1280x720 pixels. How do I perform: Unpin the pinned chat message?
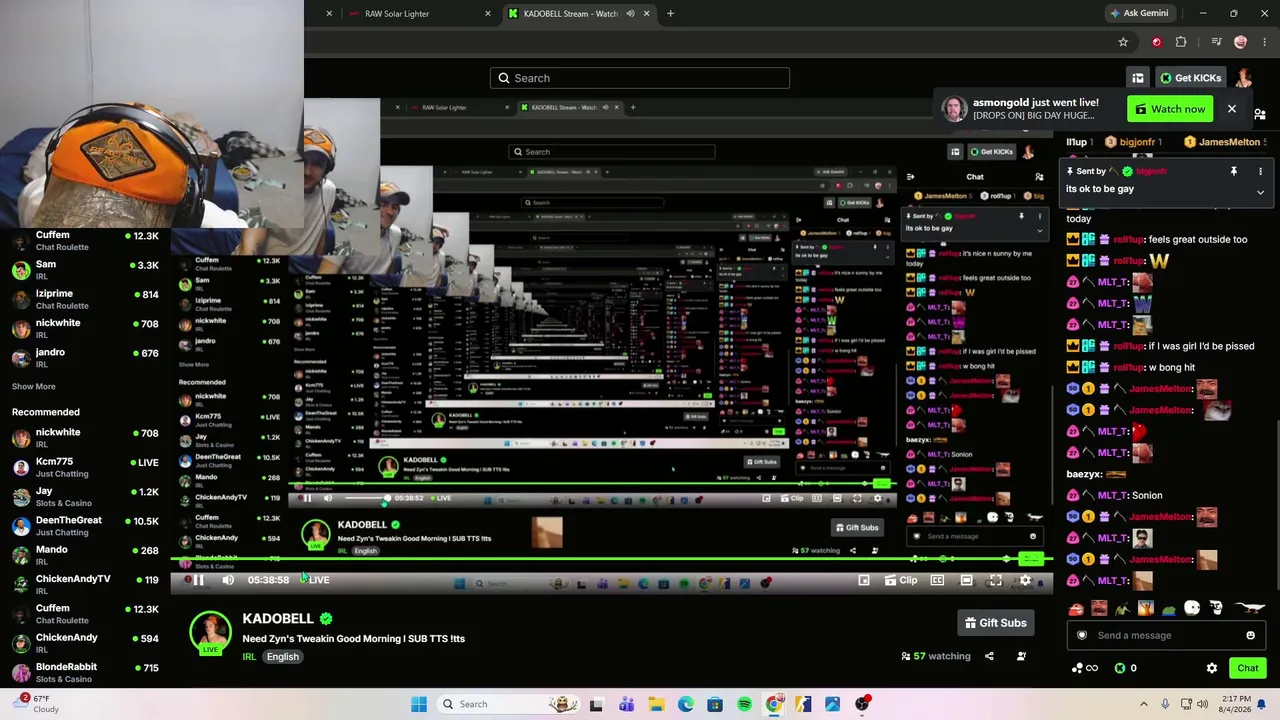[x=1233, y=171]
